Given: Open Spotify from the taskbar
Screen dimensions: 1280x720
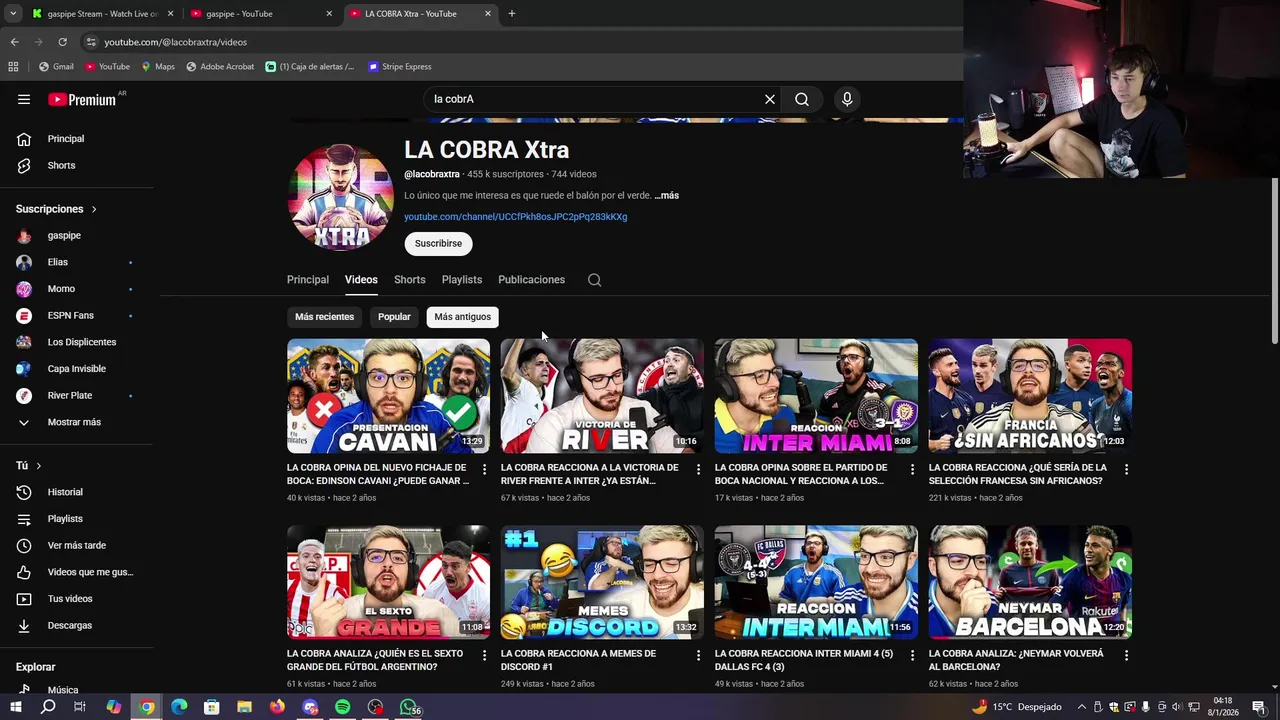Looking at the screenshot, I should pyautogui.click(x=342, y=707).
